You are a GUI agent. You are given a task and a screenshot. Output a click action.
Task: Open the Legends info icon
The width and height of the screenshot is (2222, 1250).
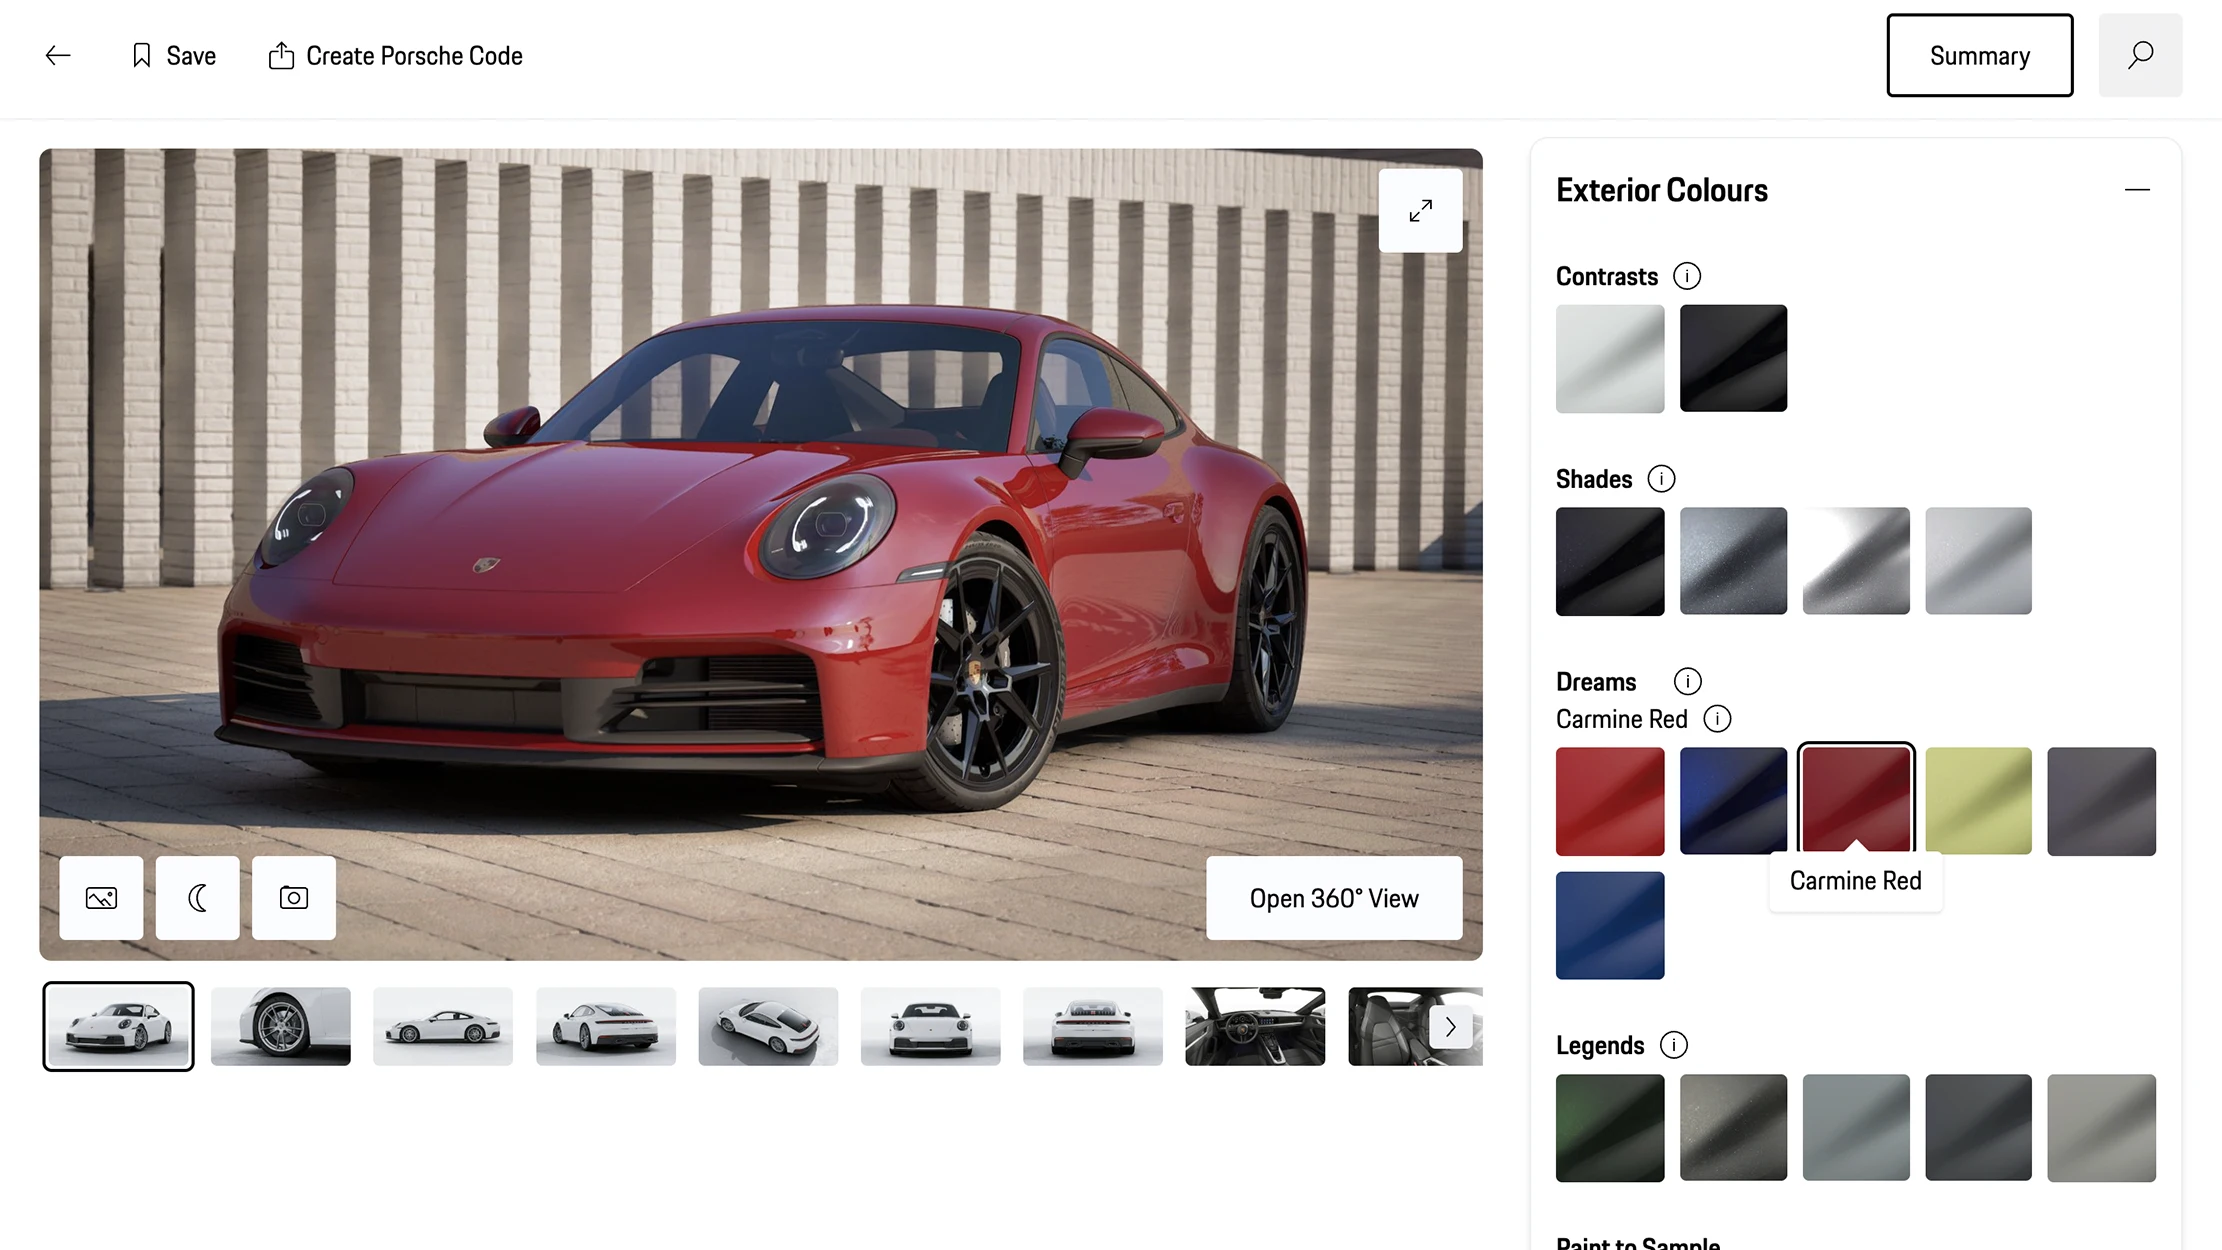[1673, 1045]
